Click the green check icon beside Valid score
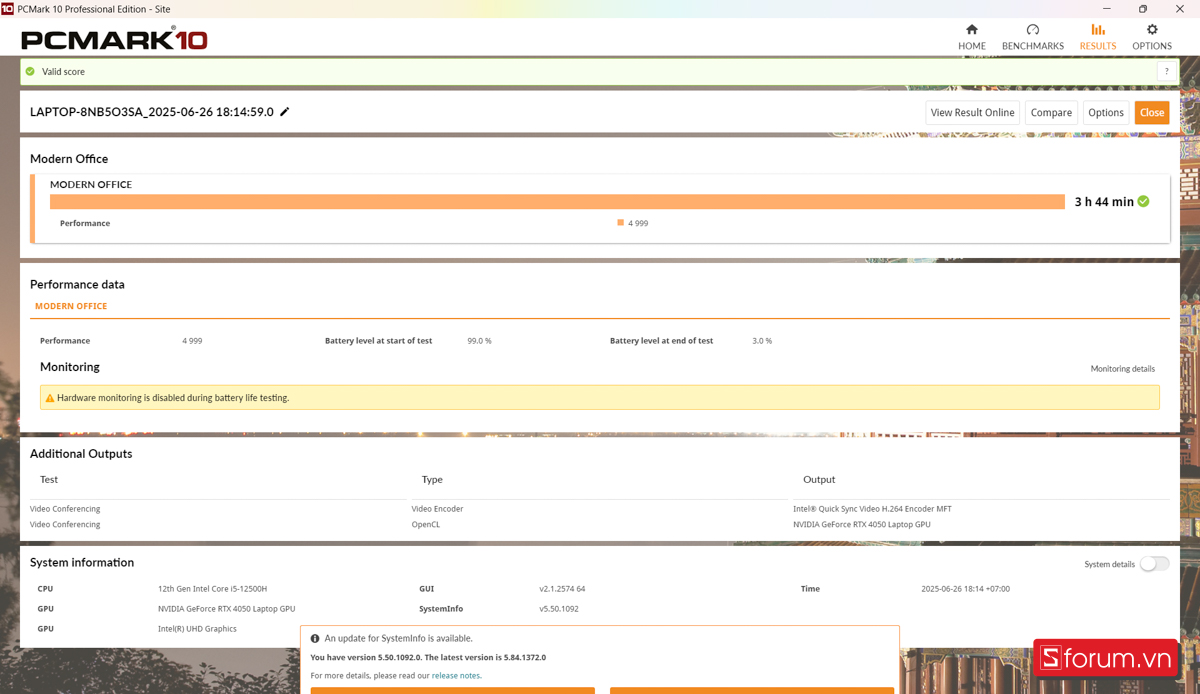This screenshot has height=694, width=1200. [x=30, y=72]
